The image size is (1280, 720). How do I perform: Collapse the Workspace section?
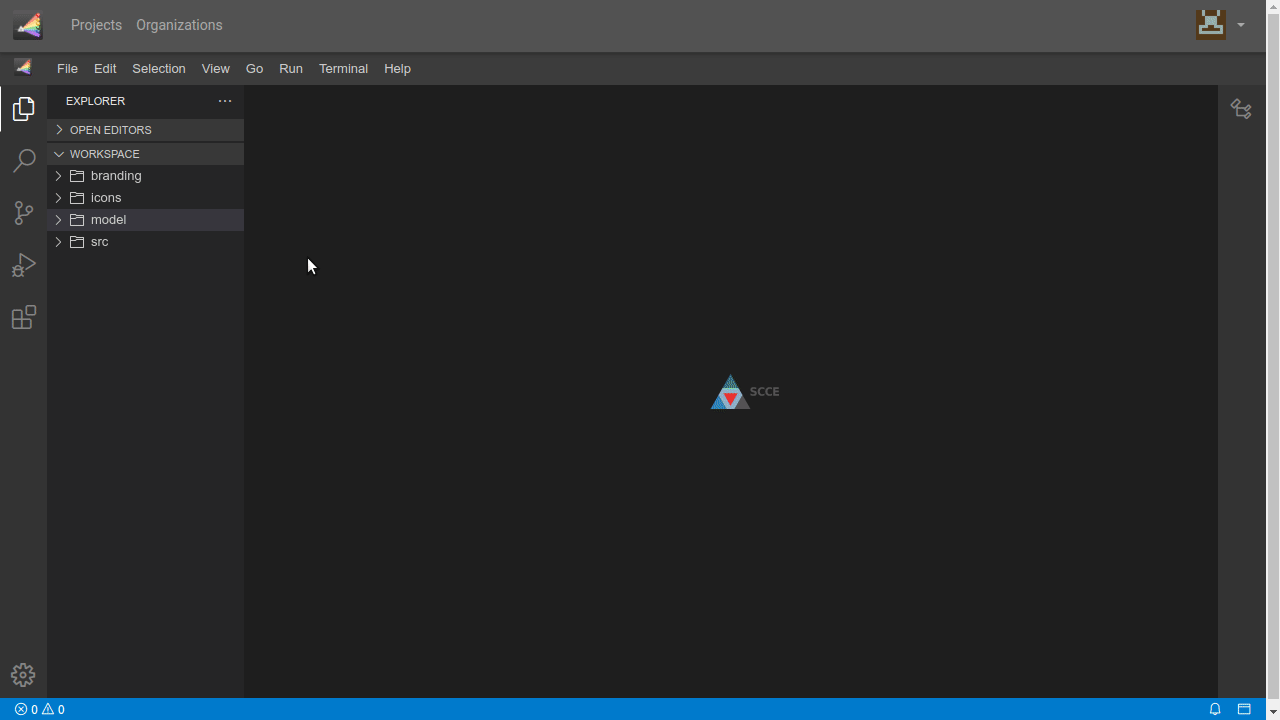coord(146,154)
